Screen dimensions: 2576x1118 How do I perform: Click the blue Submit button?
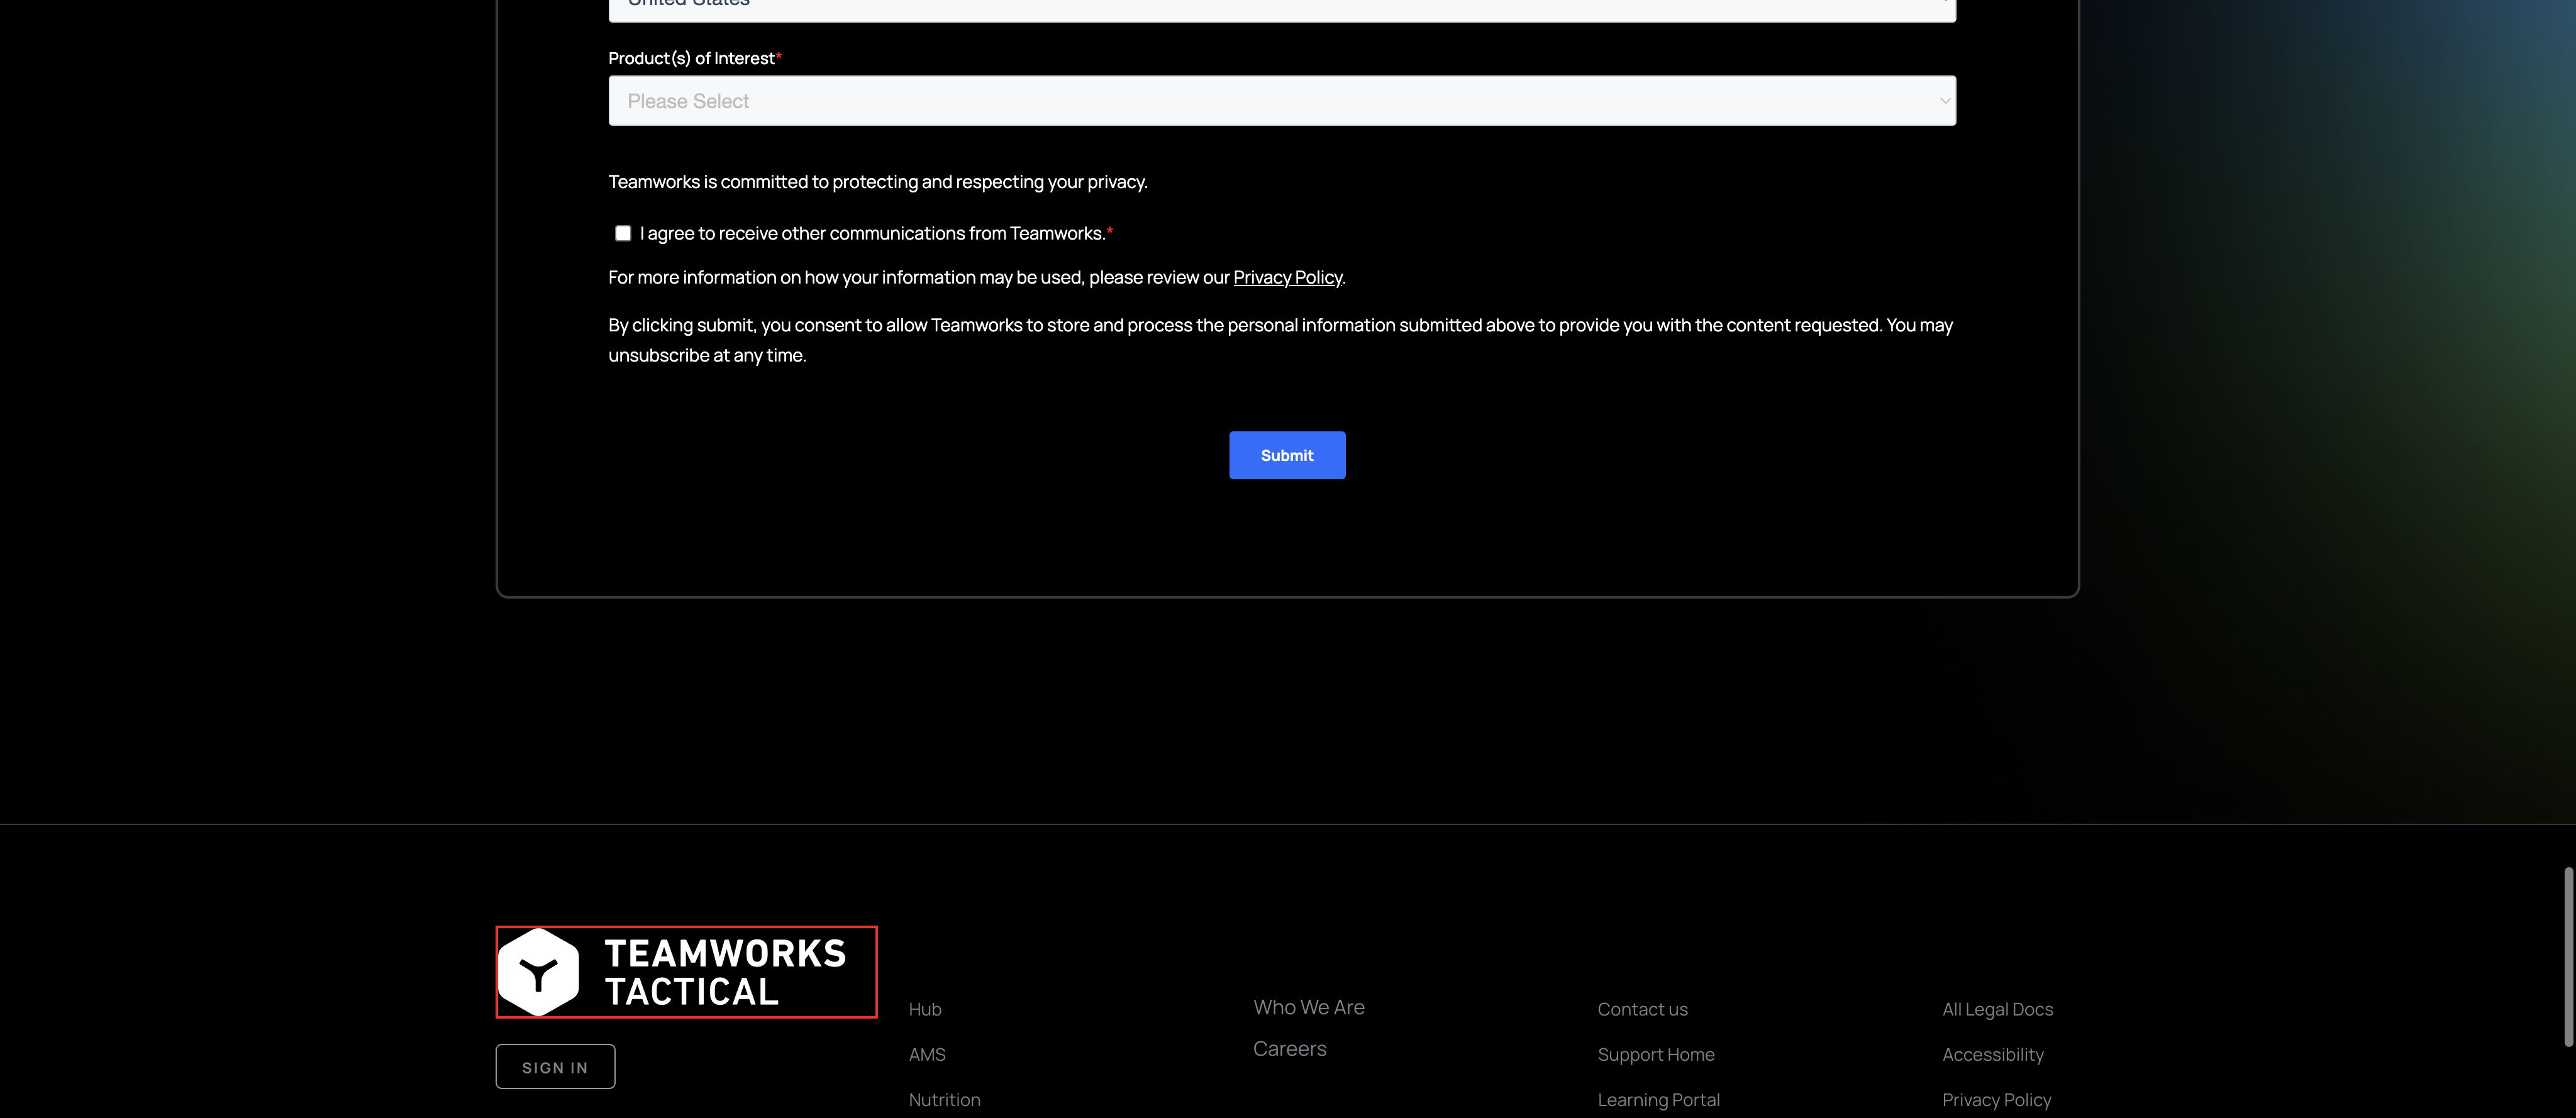coord(1286,455)
